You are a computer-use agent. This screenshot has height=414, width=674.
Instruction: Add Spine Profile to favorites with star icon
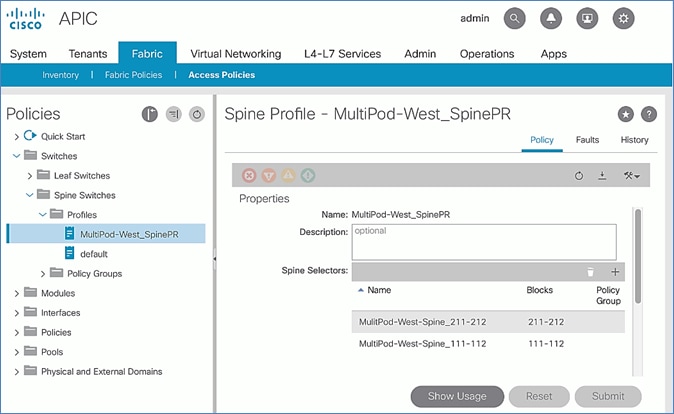coord(626,114)
